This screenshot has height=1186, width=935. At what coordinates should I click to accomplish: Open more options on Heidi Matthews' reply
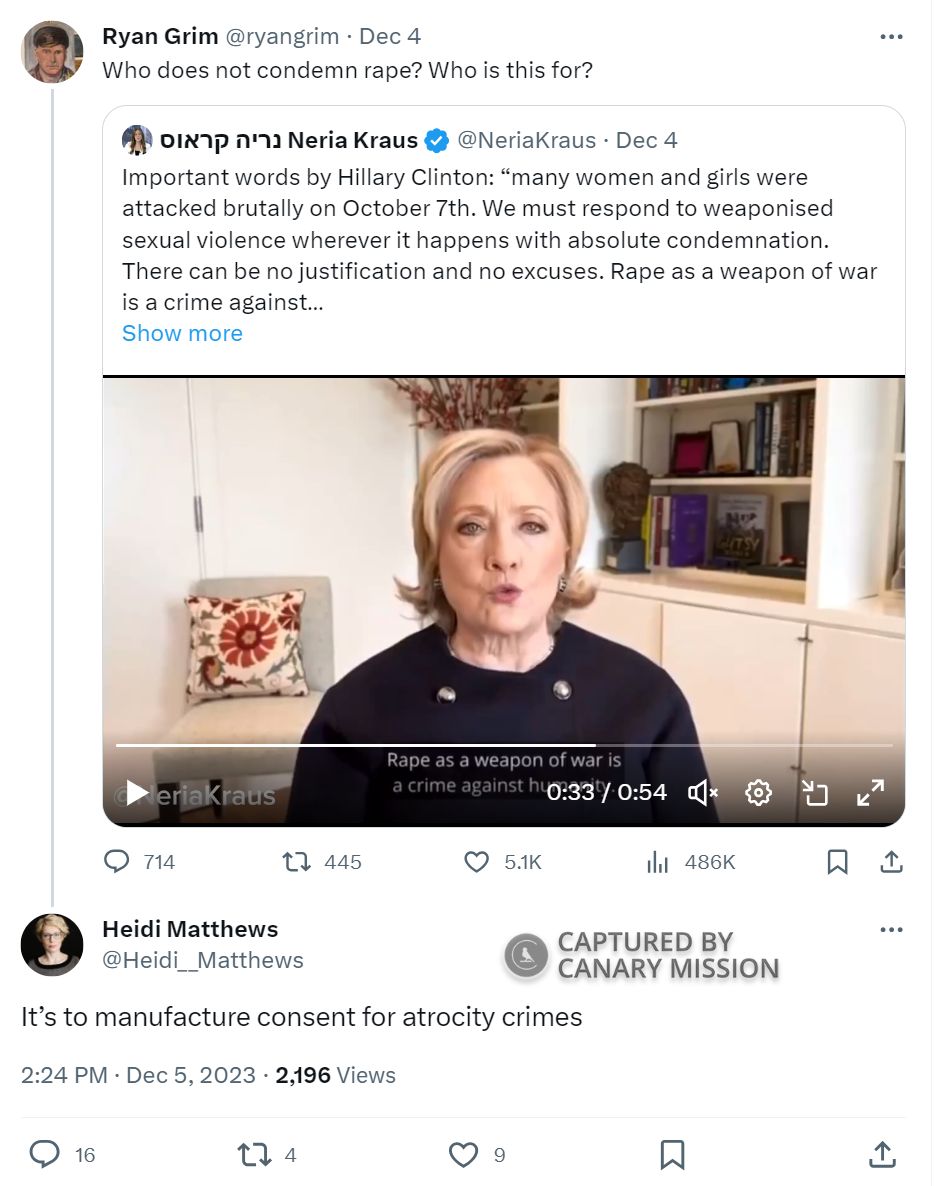point(891,930)
